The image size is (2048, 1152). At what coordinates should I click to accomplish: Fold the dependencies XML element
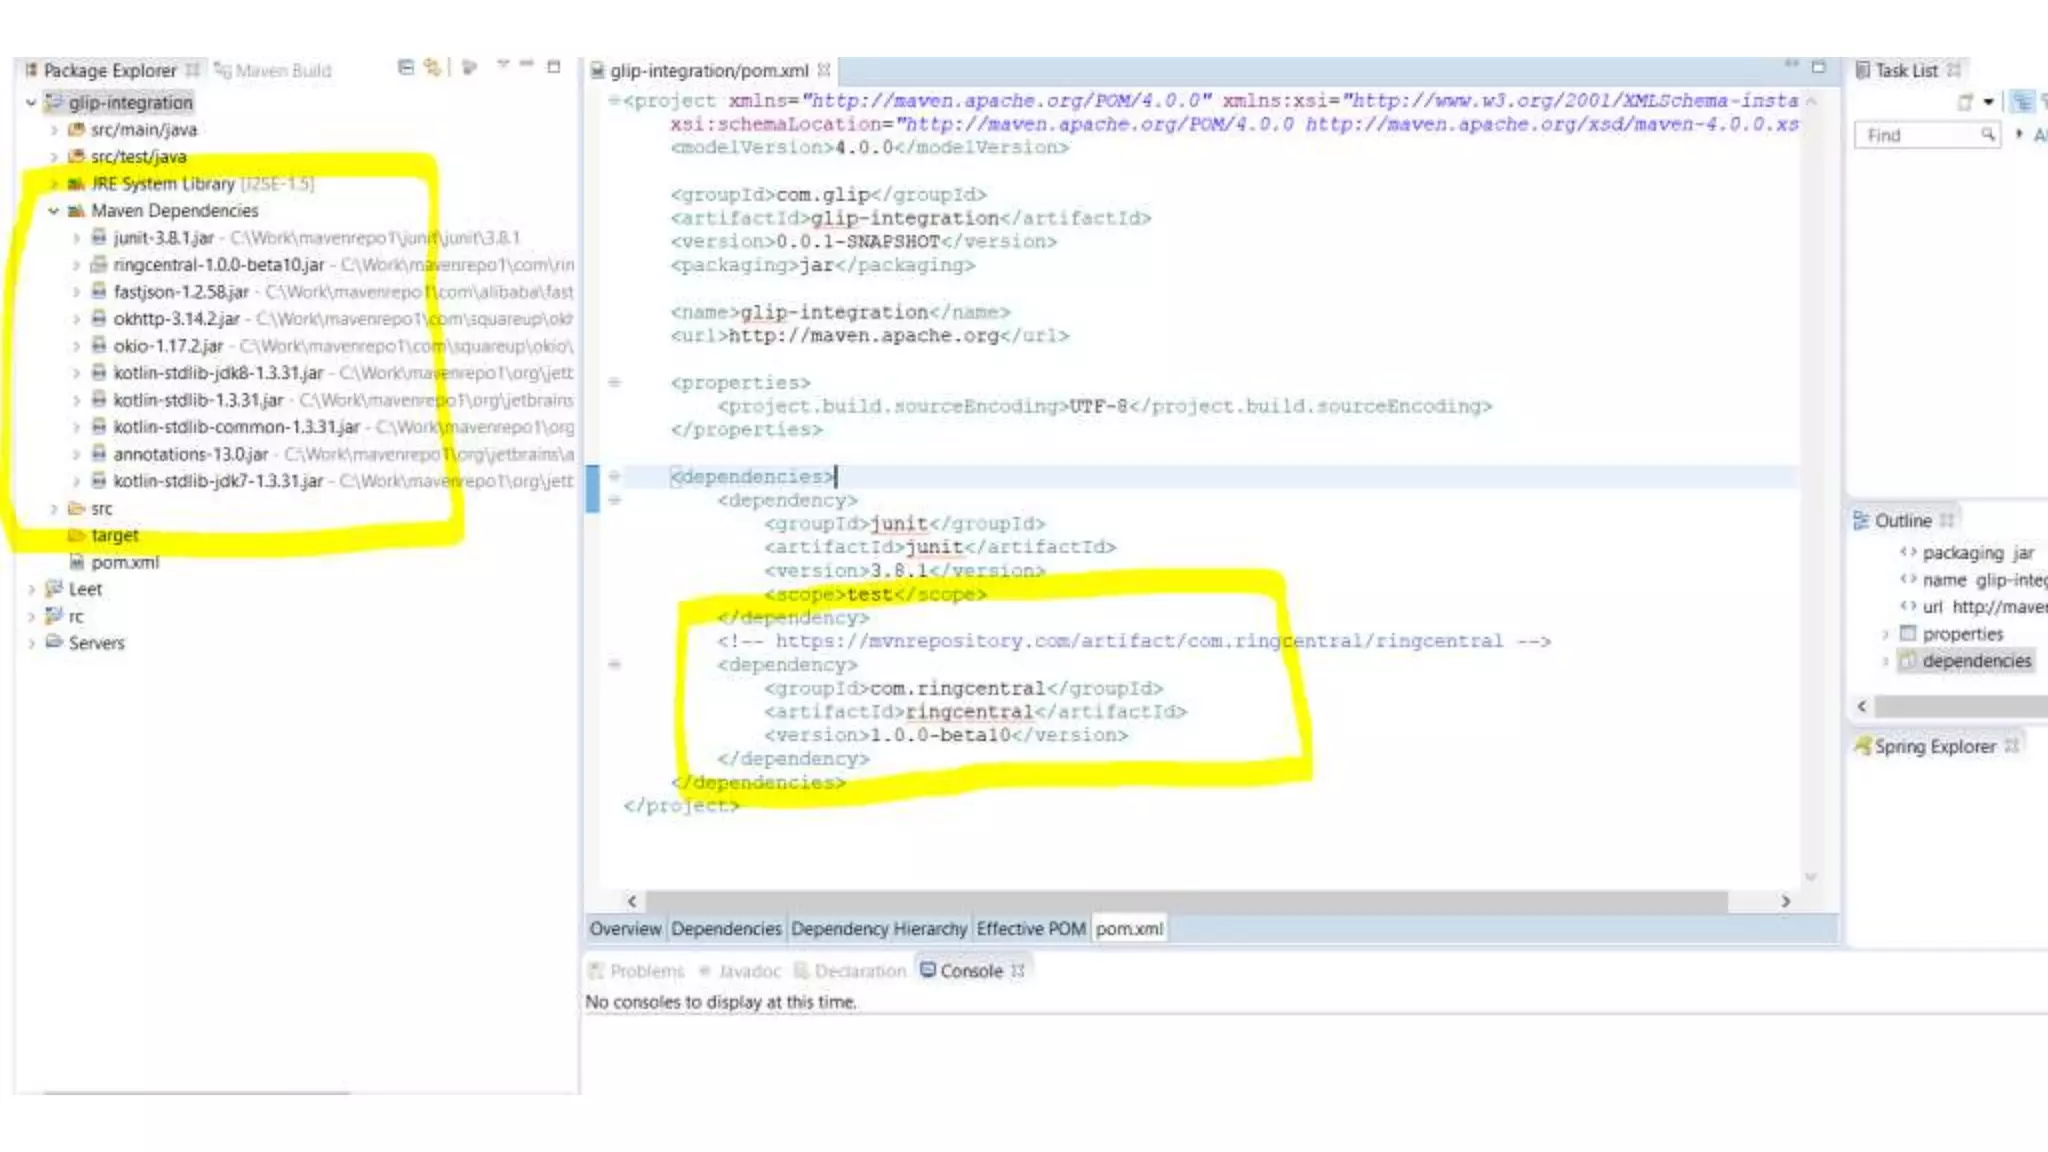(614, 477)
